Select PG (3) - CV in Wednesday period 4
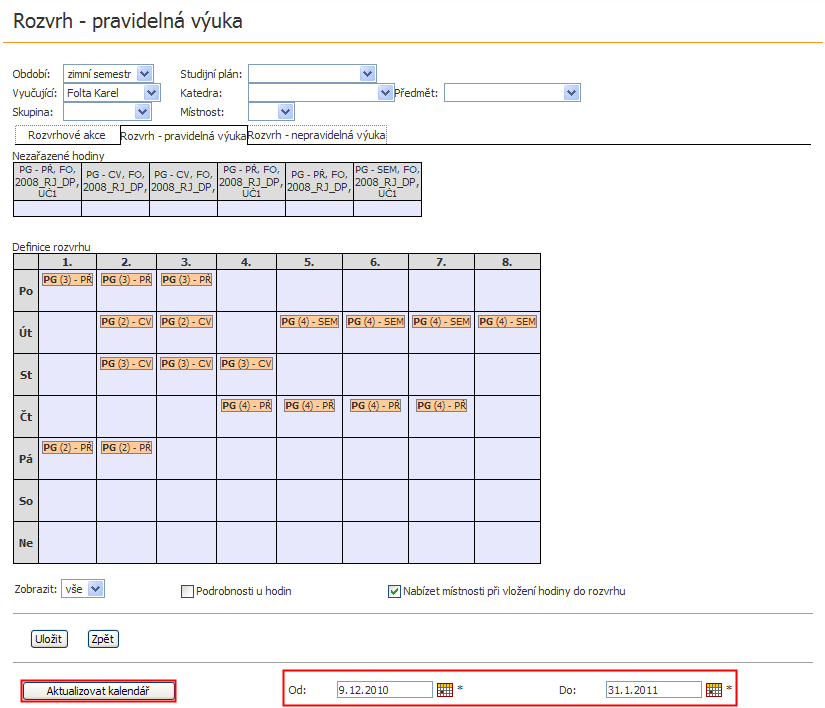 tap(247, 363)
